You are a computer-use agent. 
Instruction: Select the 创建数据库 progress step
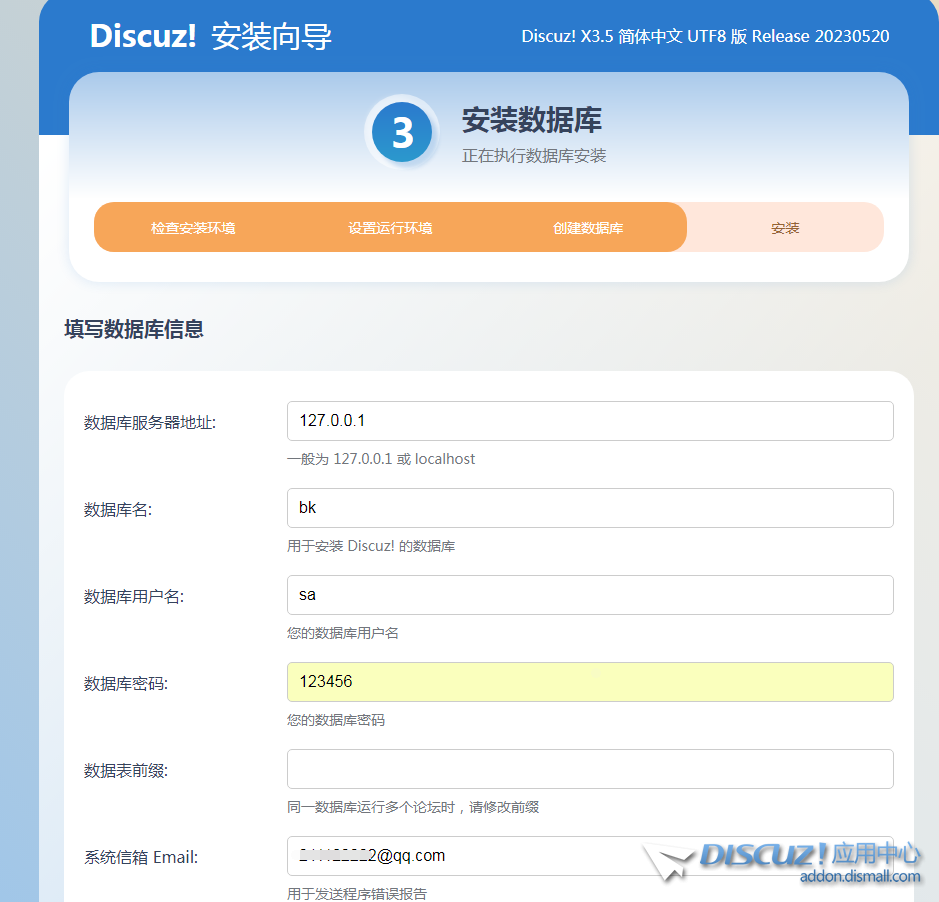click(x=588, y=228)
